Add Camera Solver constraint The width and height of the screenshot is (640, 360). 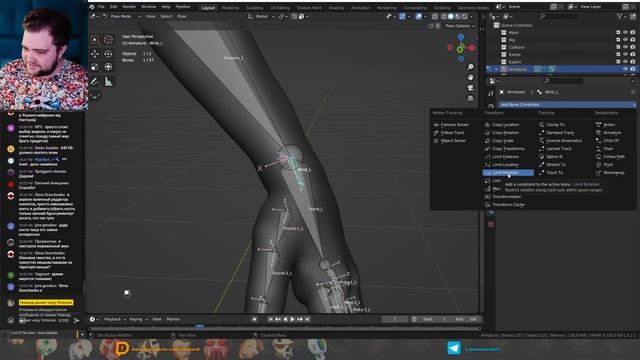(454, 124)
